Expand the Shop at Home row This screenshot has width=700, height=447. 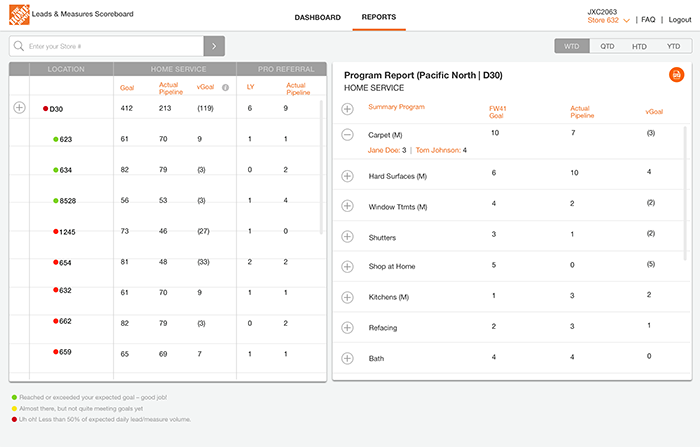(x=347, y=267)
